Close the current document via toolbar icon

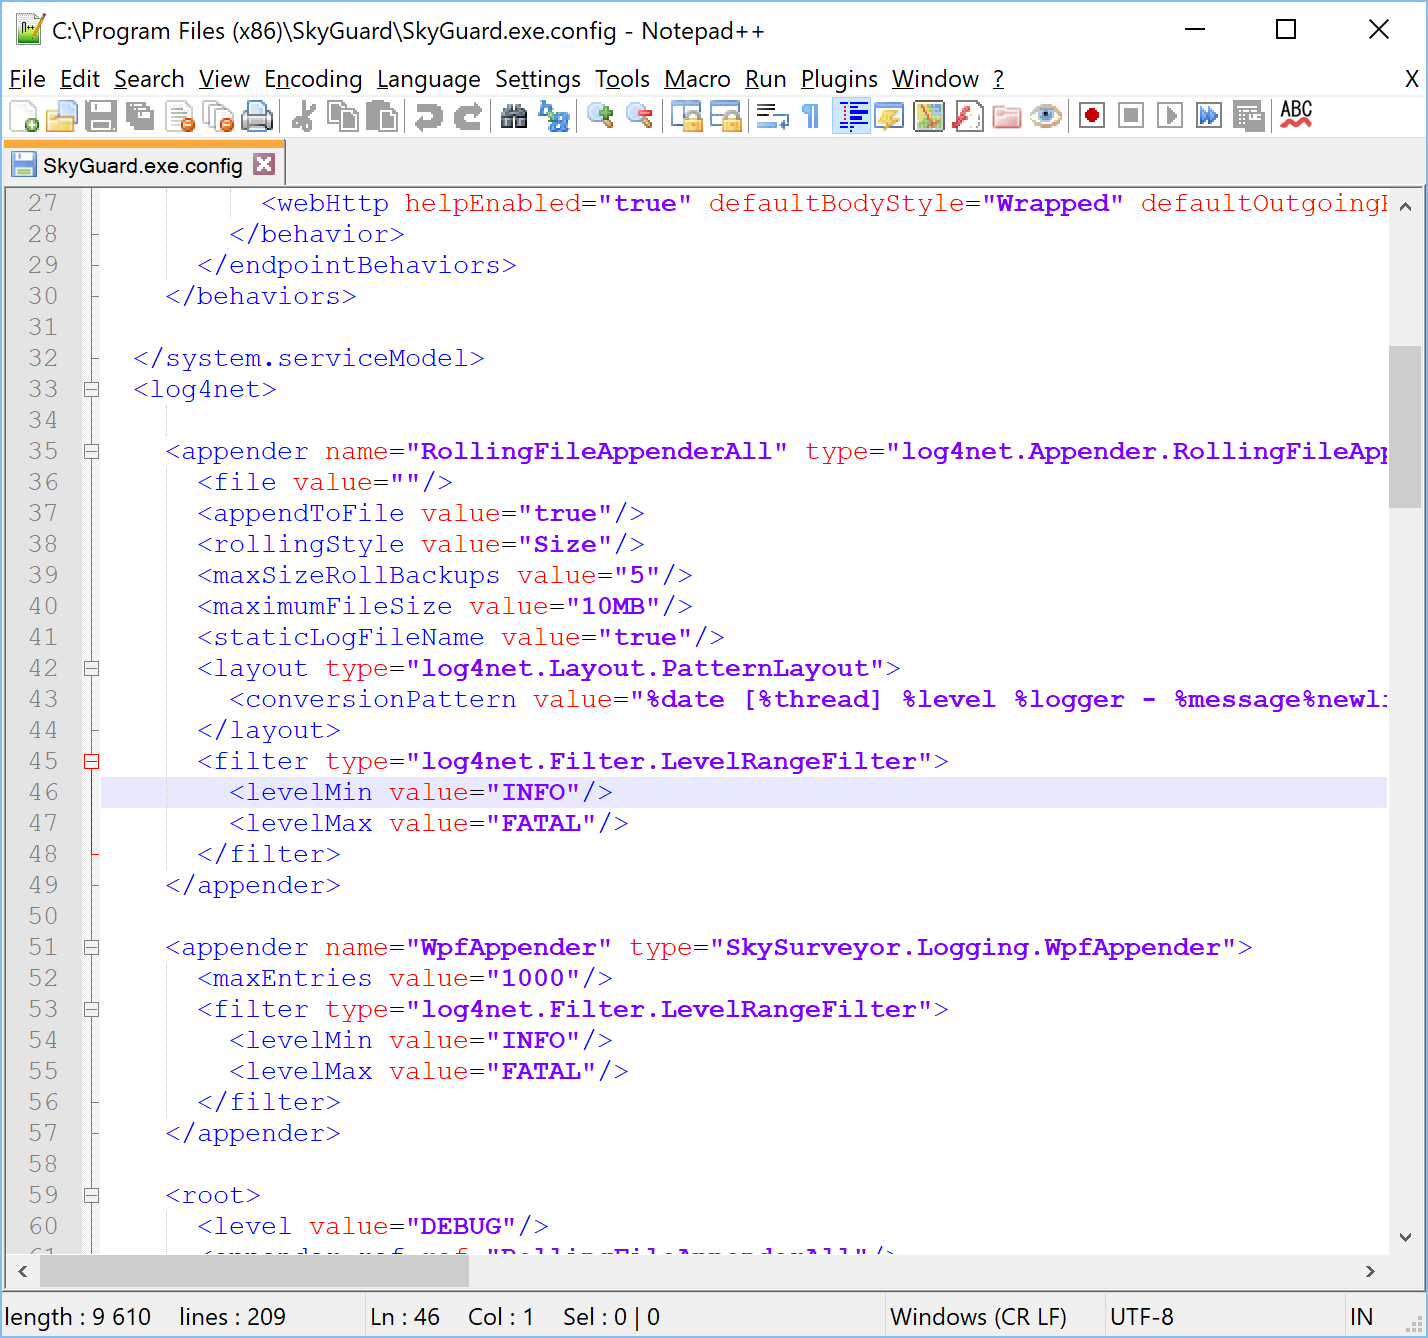[x=179, y=117]
